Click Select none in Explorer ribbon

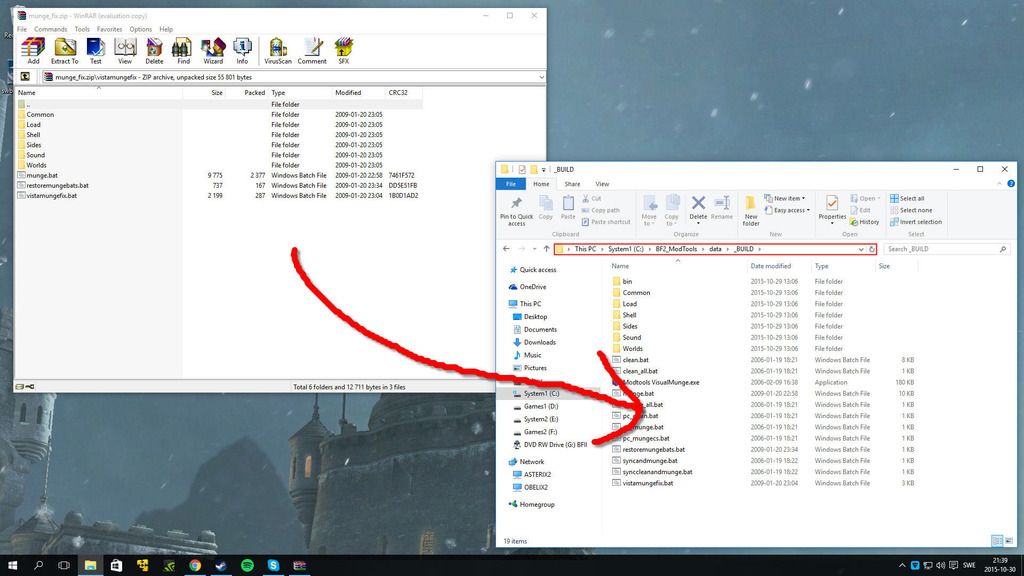pos(911,210)
